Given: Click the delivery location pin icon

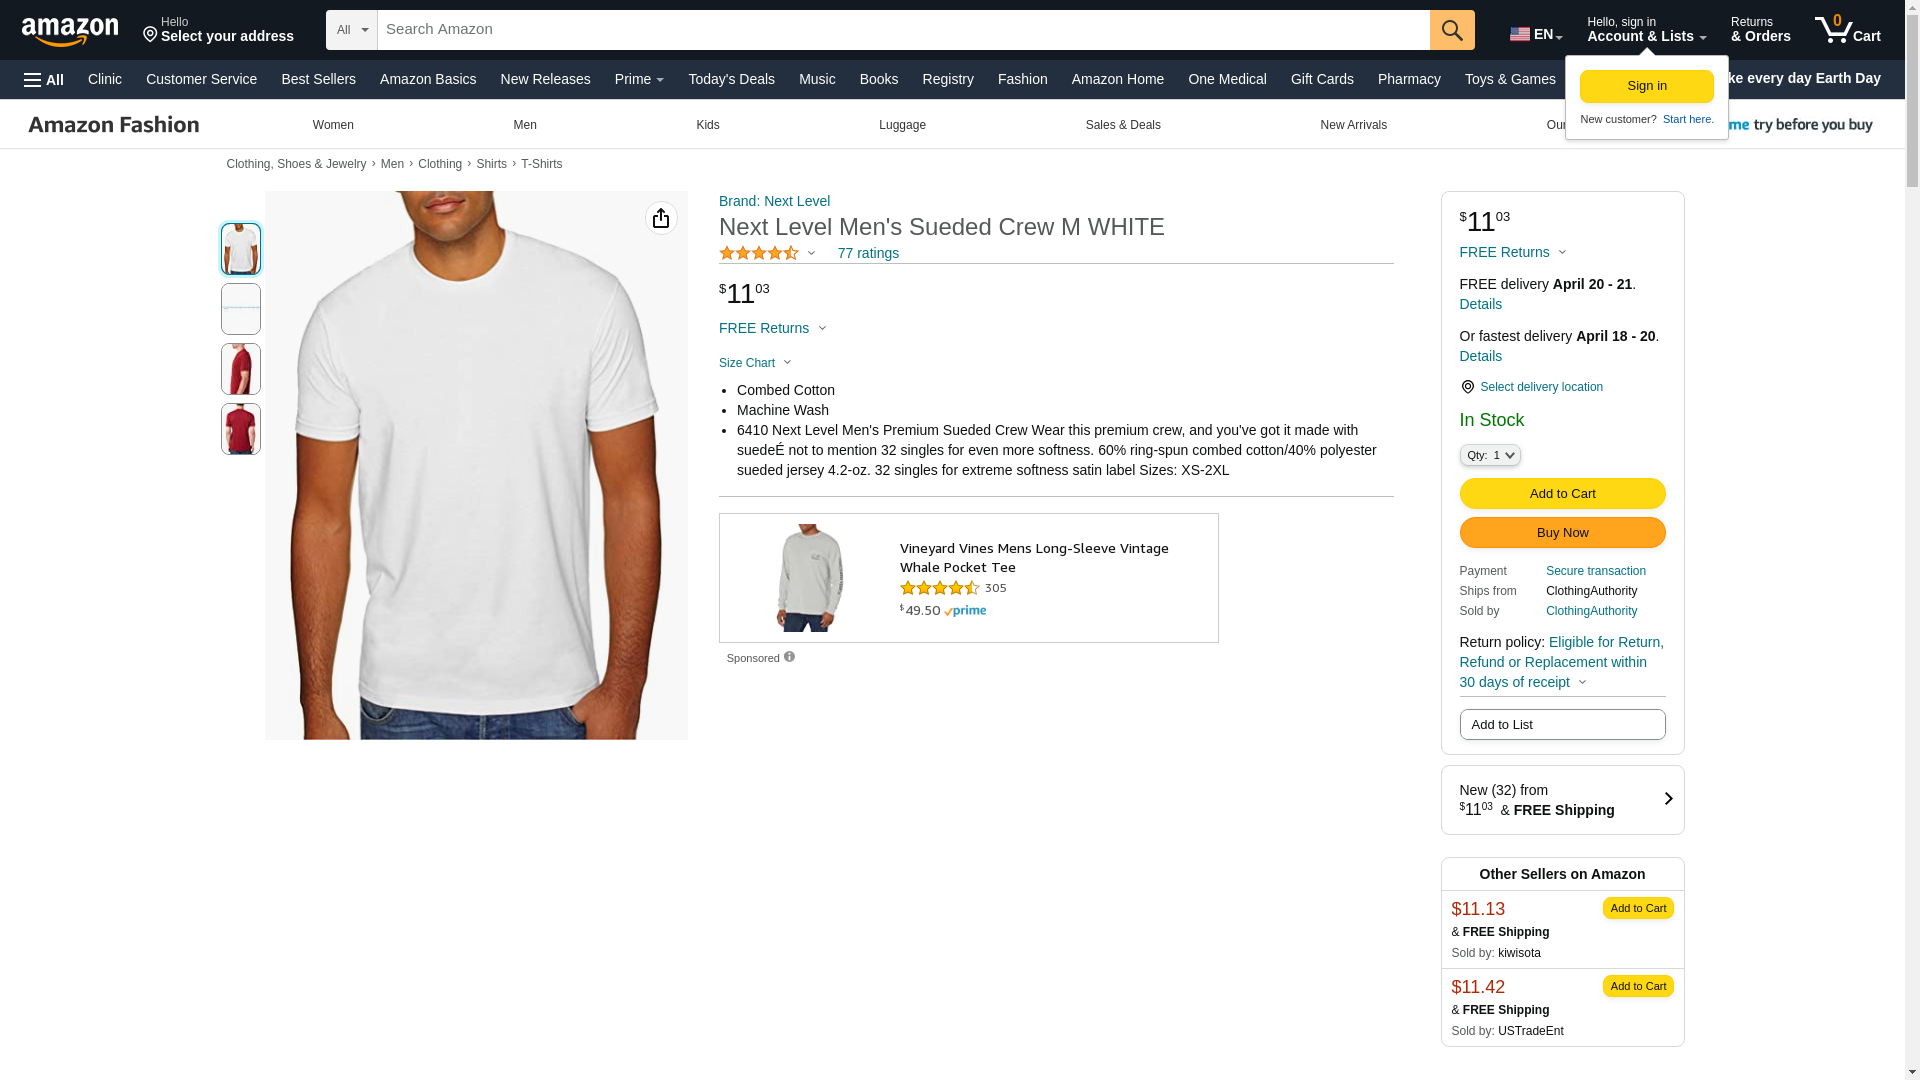Looking at the screenshot, I should tap(1467, 387).
